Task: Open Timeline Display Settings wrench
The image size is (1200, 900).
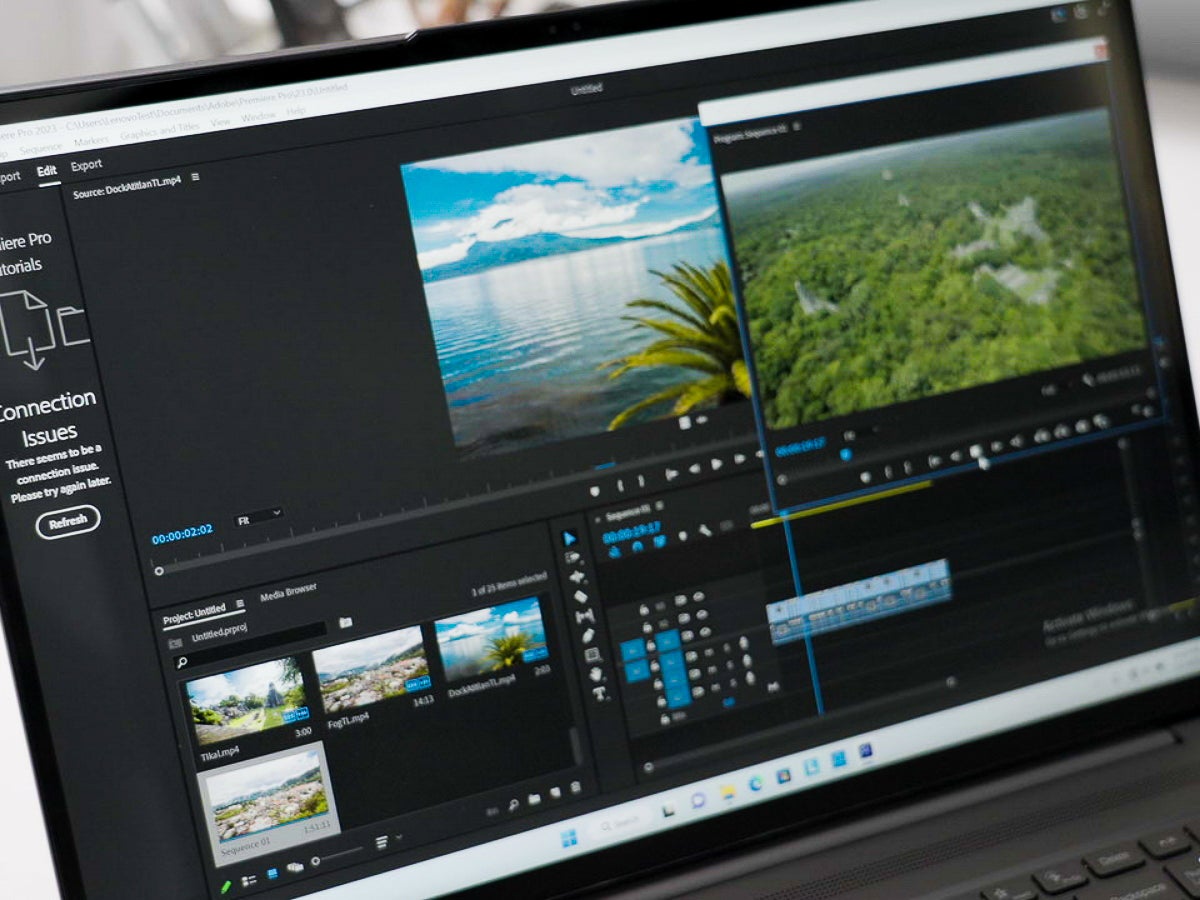Action: (705, 530)
